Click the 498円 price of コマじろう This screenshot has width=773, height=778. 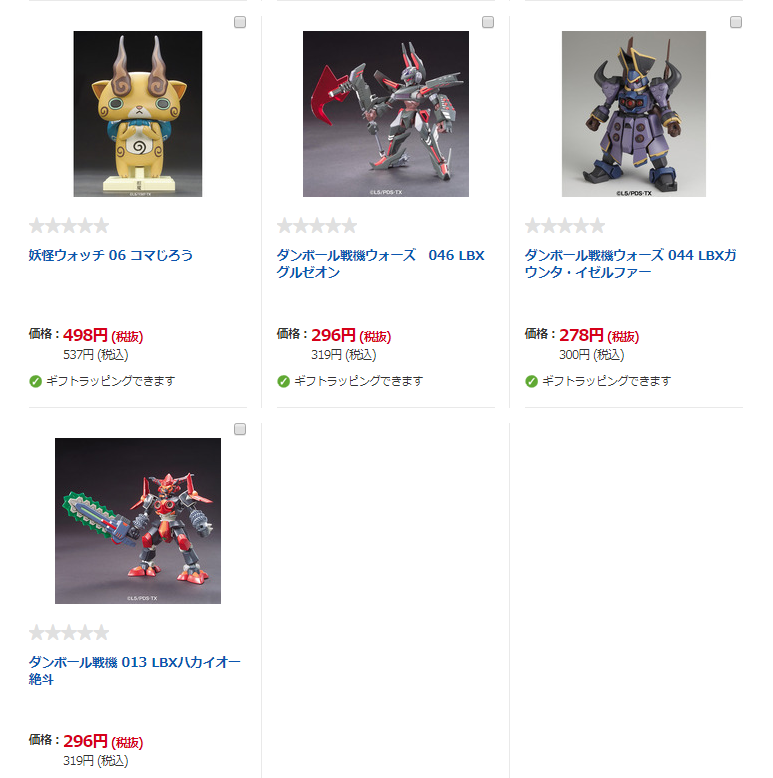click(85, 335)
